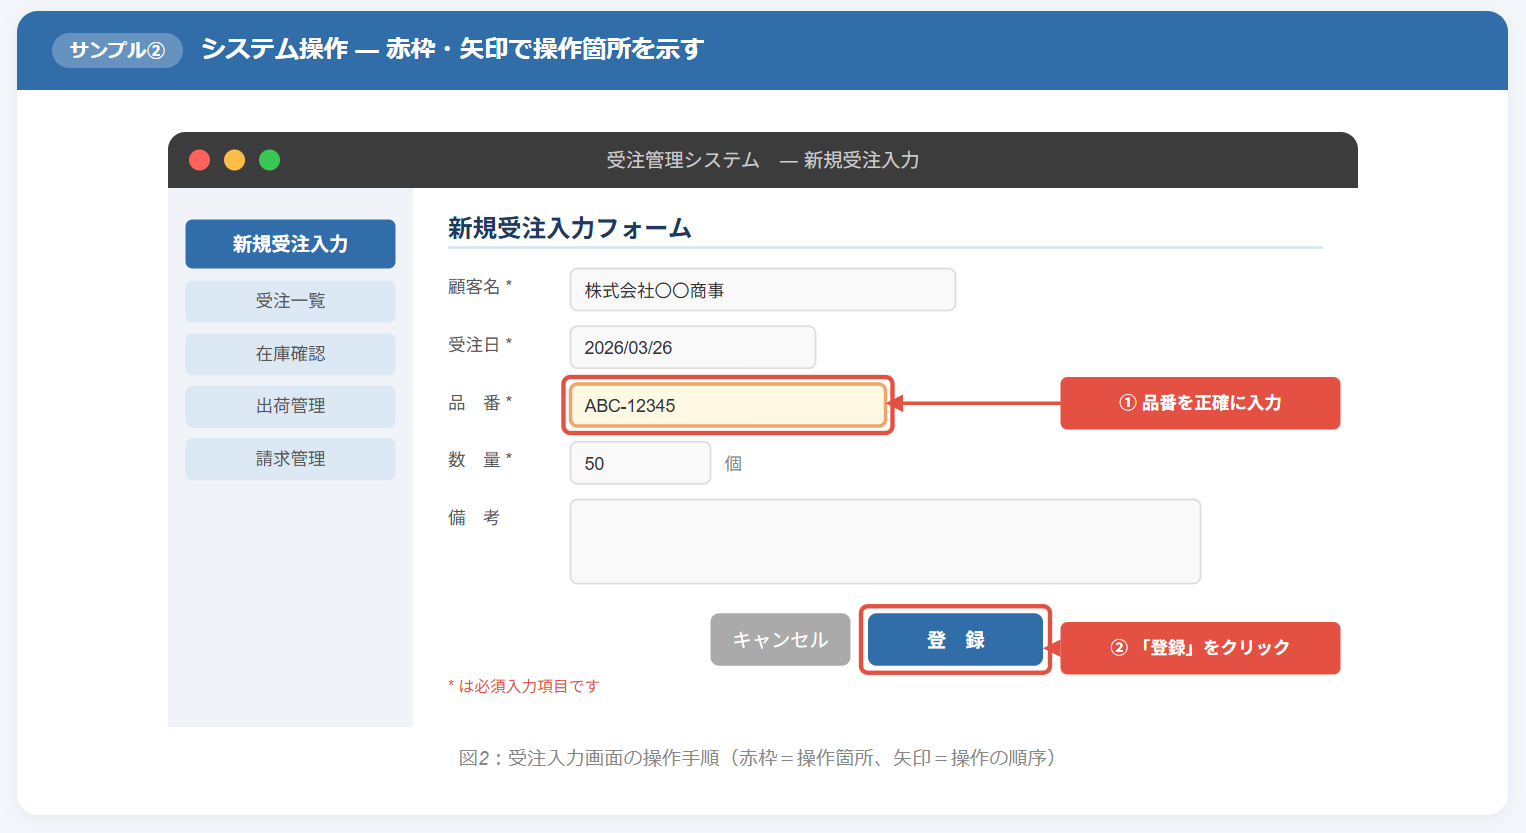Click the サンプル② badge in header
The height and width of the screenshot is (833, 1526).
(x=117, y=50)
